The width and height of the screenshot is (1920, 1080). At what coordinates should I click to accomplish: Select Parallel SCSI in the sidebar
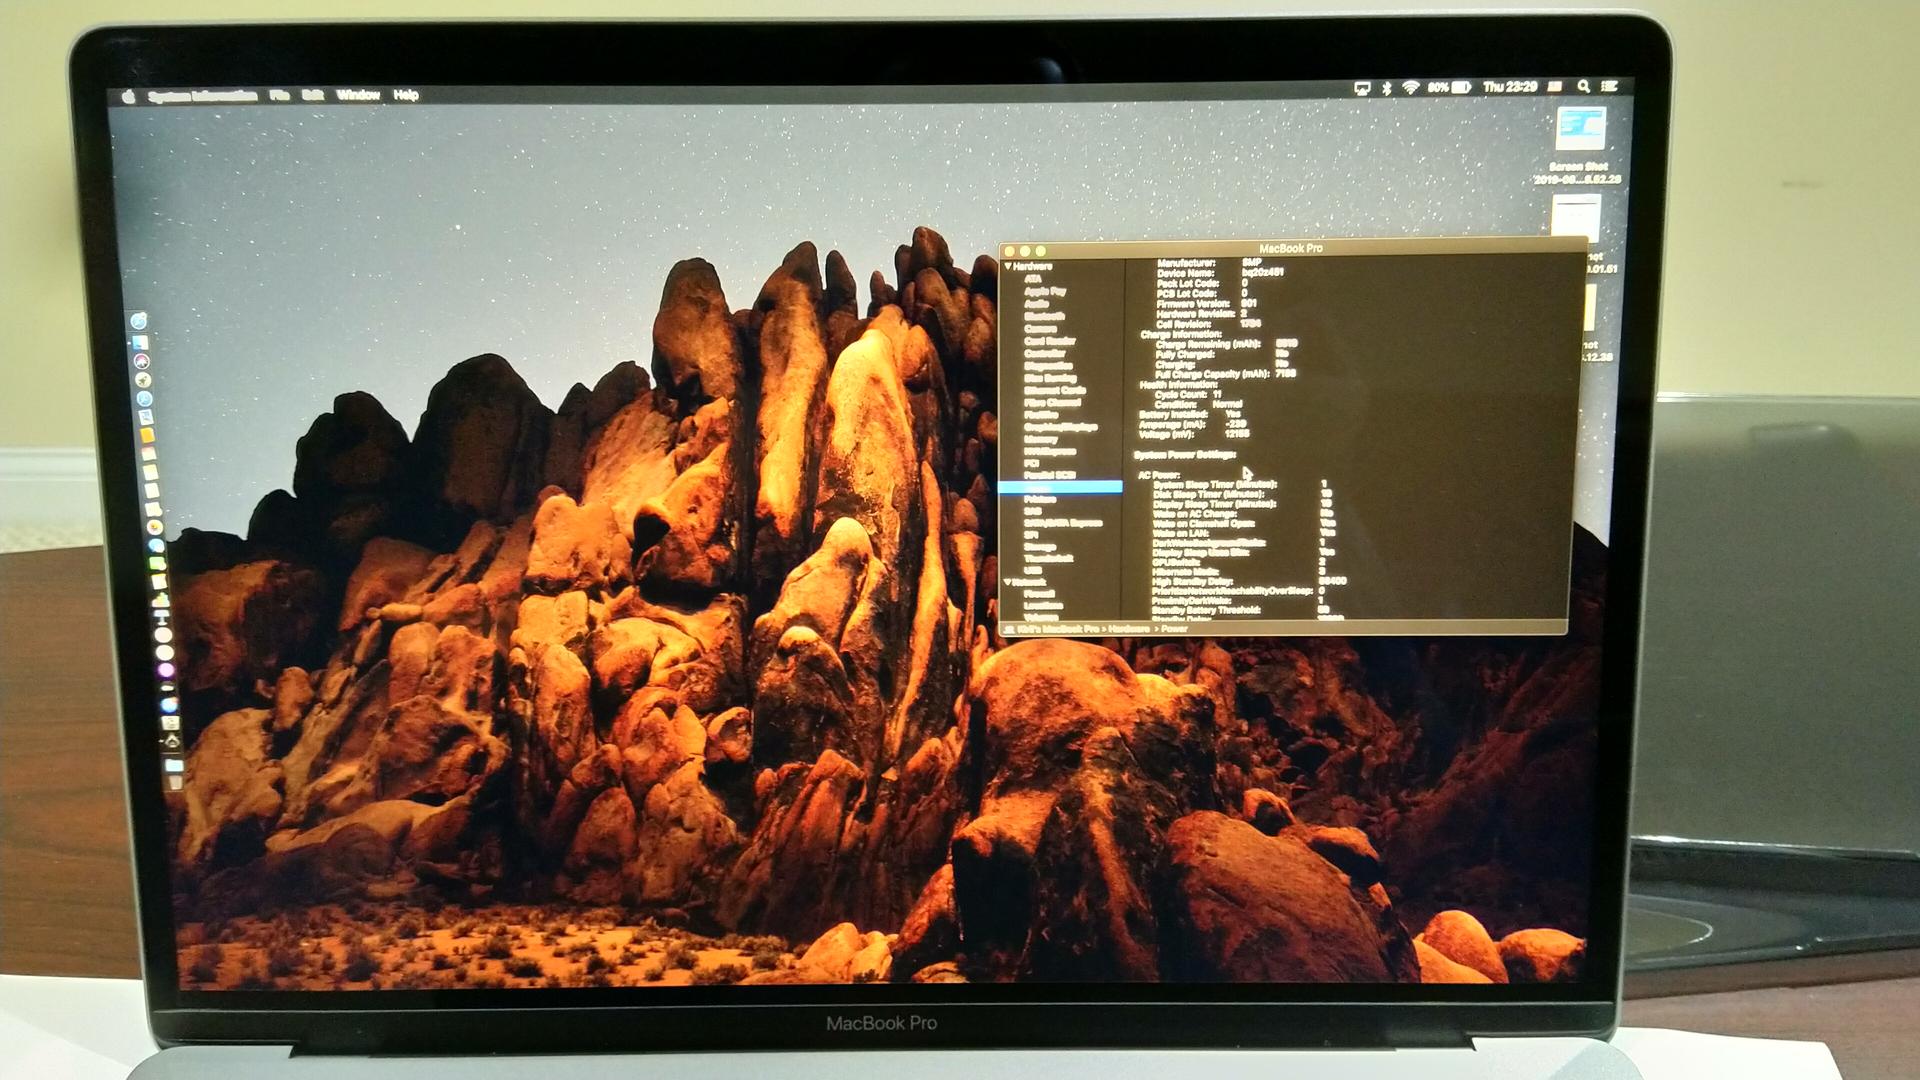[1050, 475]
